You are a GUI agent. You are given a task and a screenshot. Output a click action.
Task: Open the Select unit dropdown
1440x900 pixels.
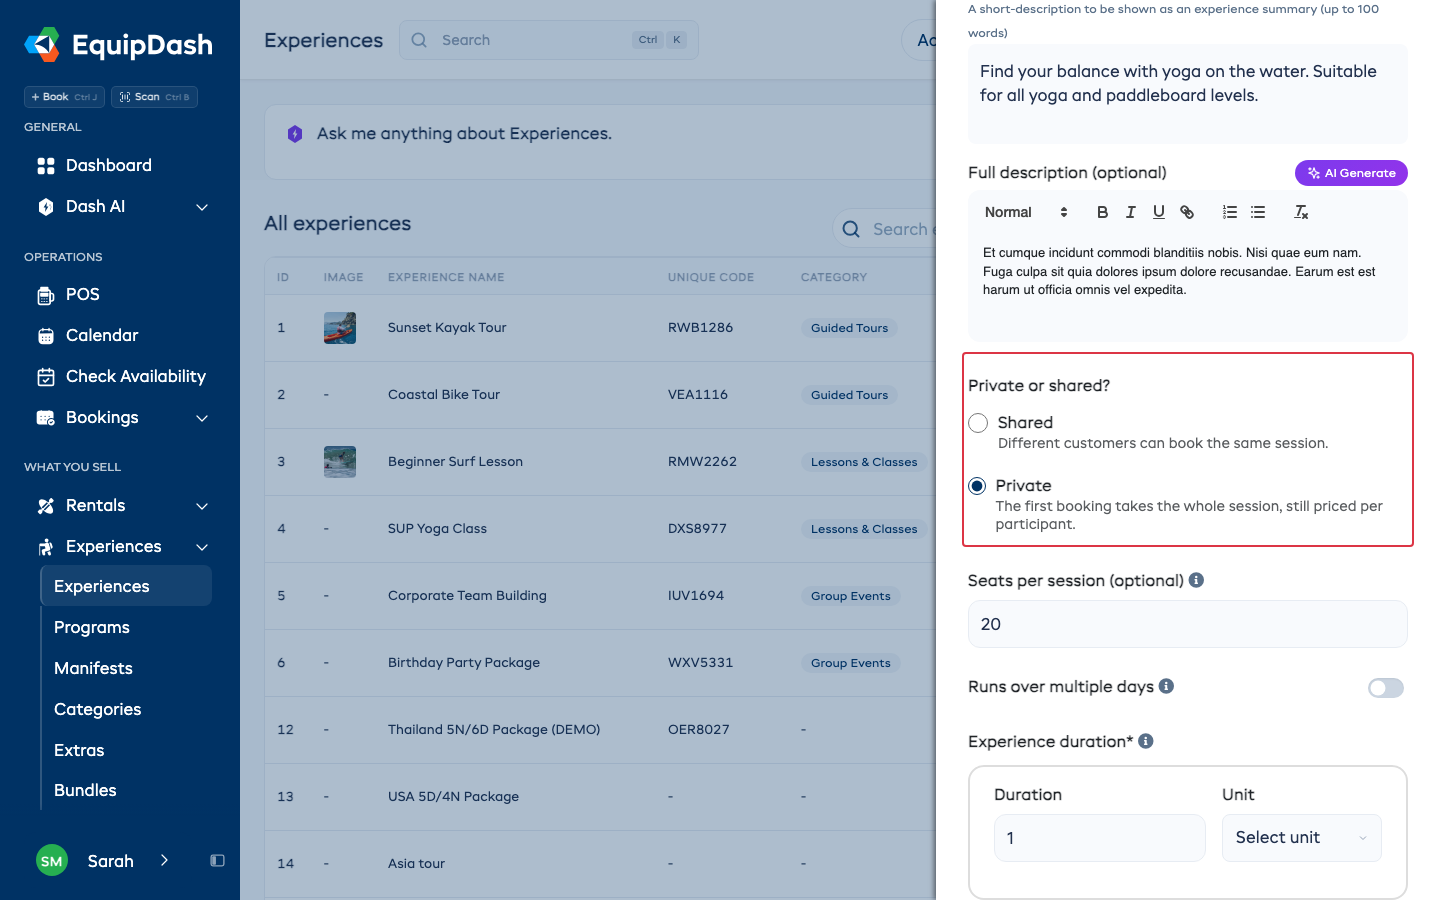point(1302,838)
